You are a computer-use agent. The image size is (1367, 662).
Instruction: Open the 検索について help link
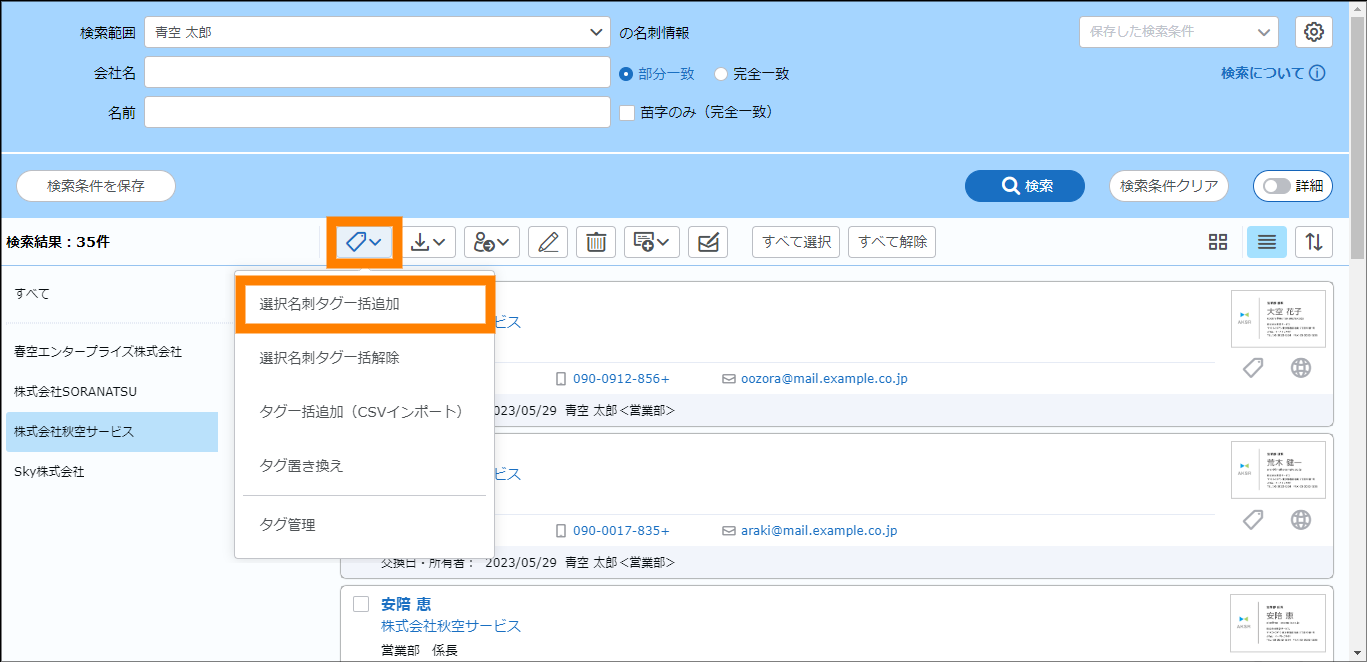tap(1272, 73)
